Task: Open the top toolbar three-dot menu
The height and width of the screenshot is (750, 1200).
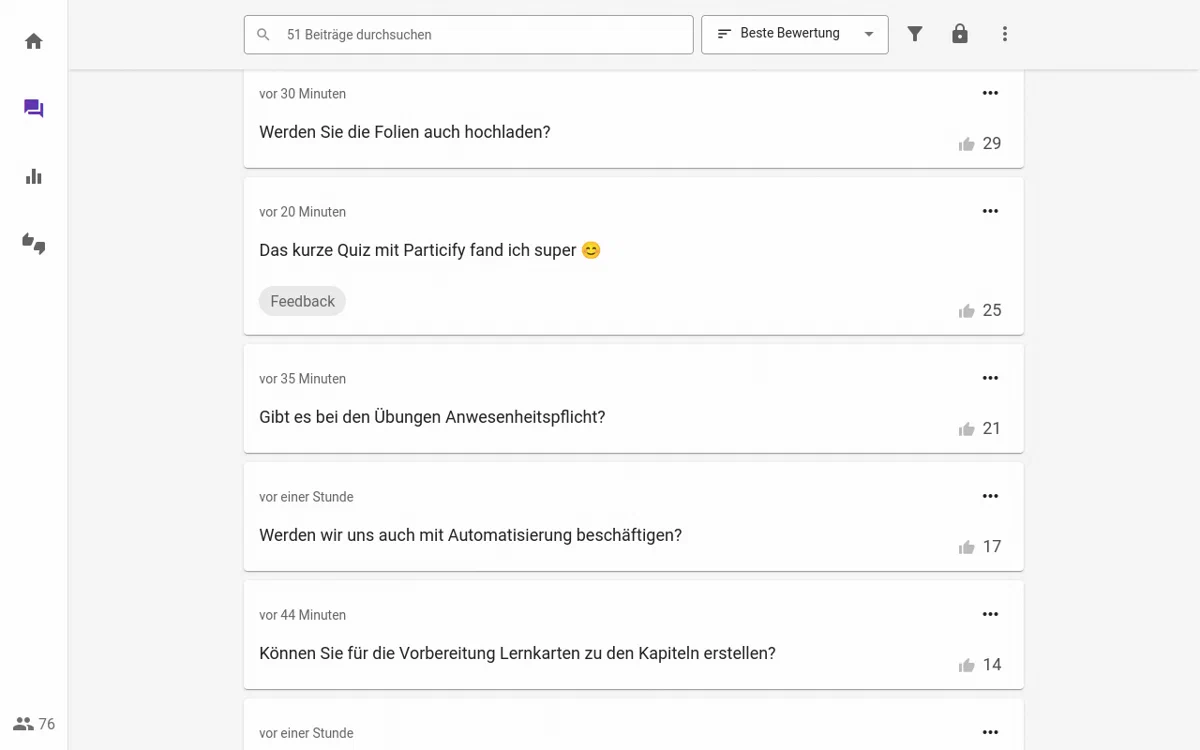Action: pos(1005,34)
